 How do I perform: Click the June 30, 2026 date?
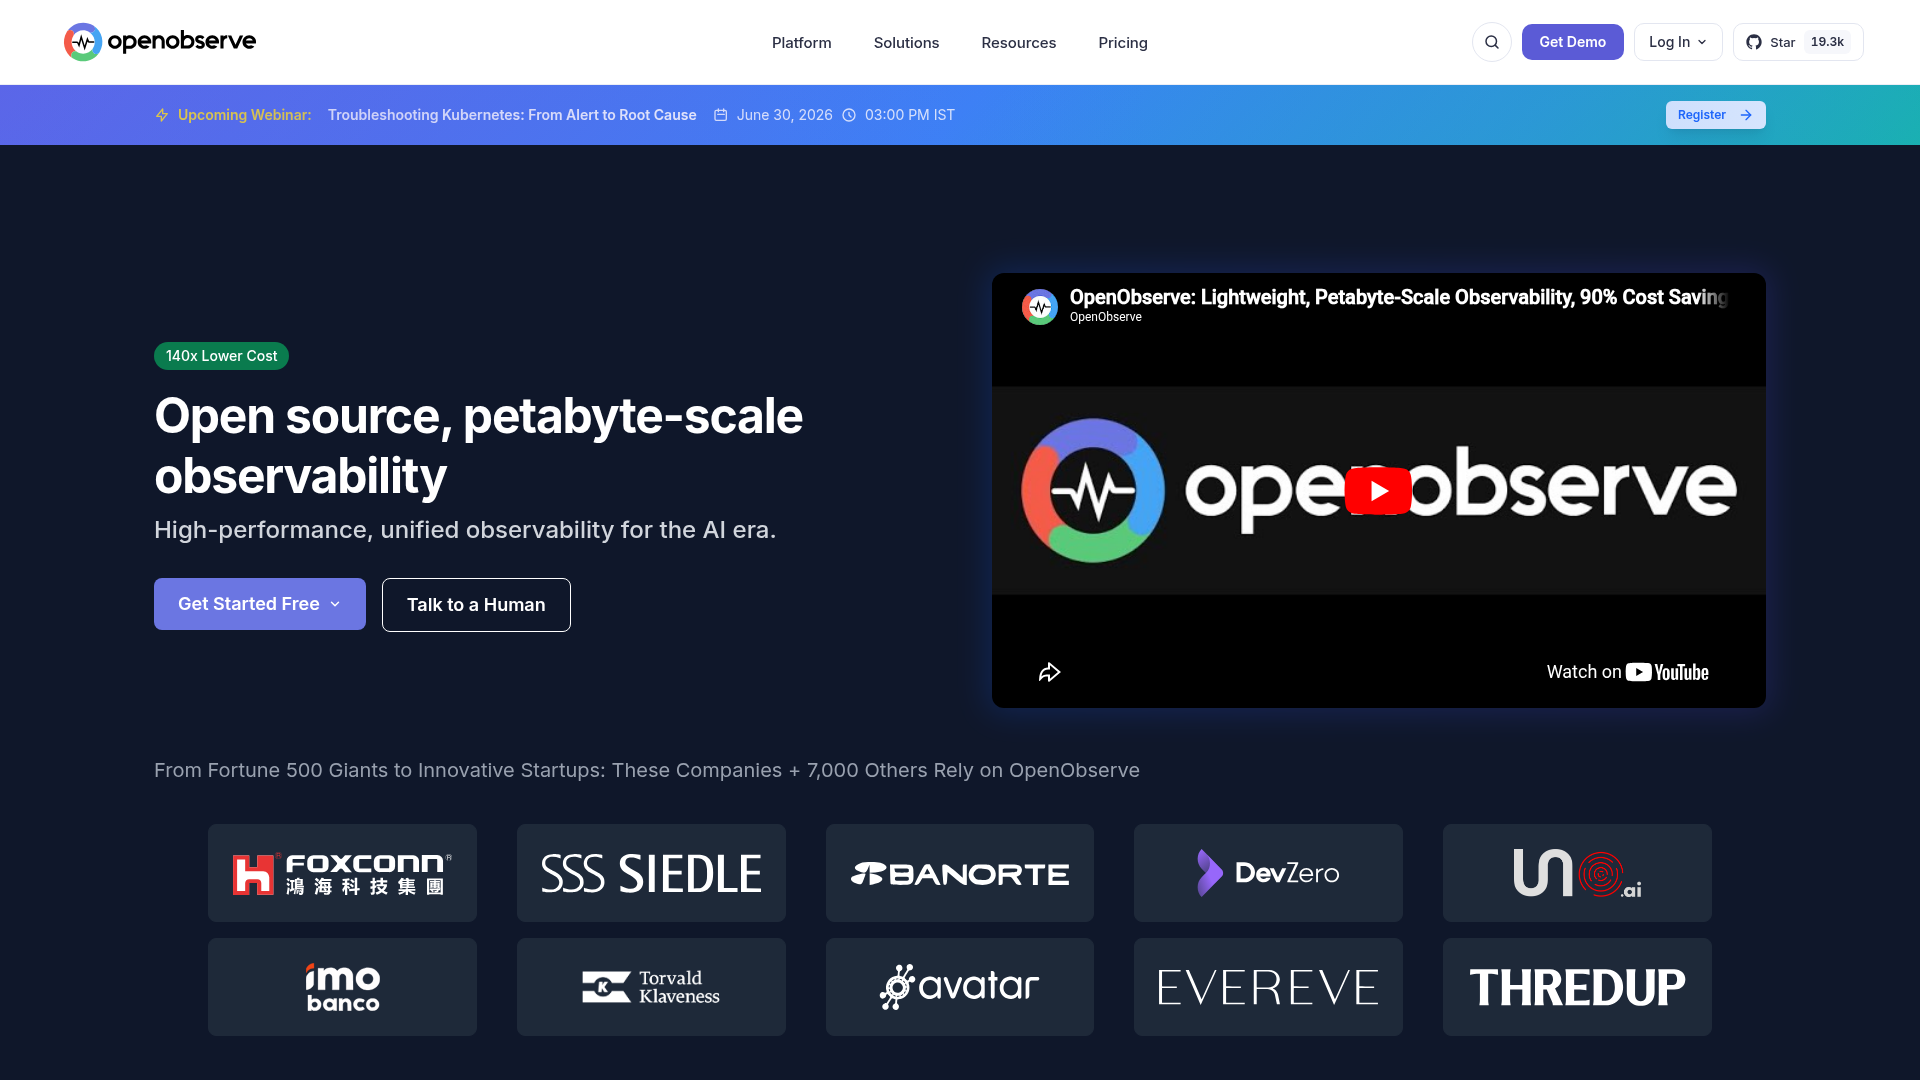tap(785, 115)
